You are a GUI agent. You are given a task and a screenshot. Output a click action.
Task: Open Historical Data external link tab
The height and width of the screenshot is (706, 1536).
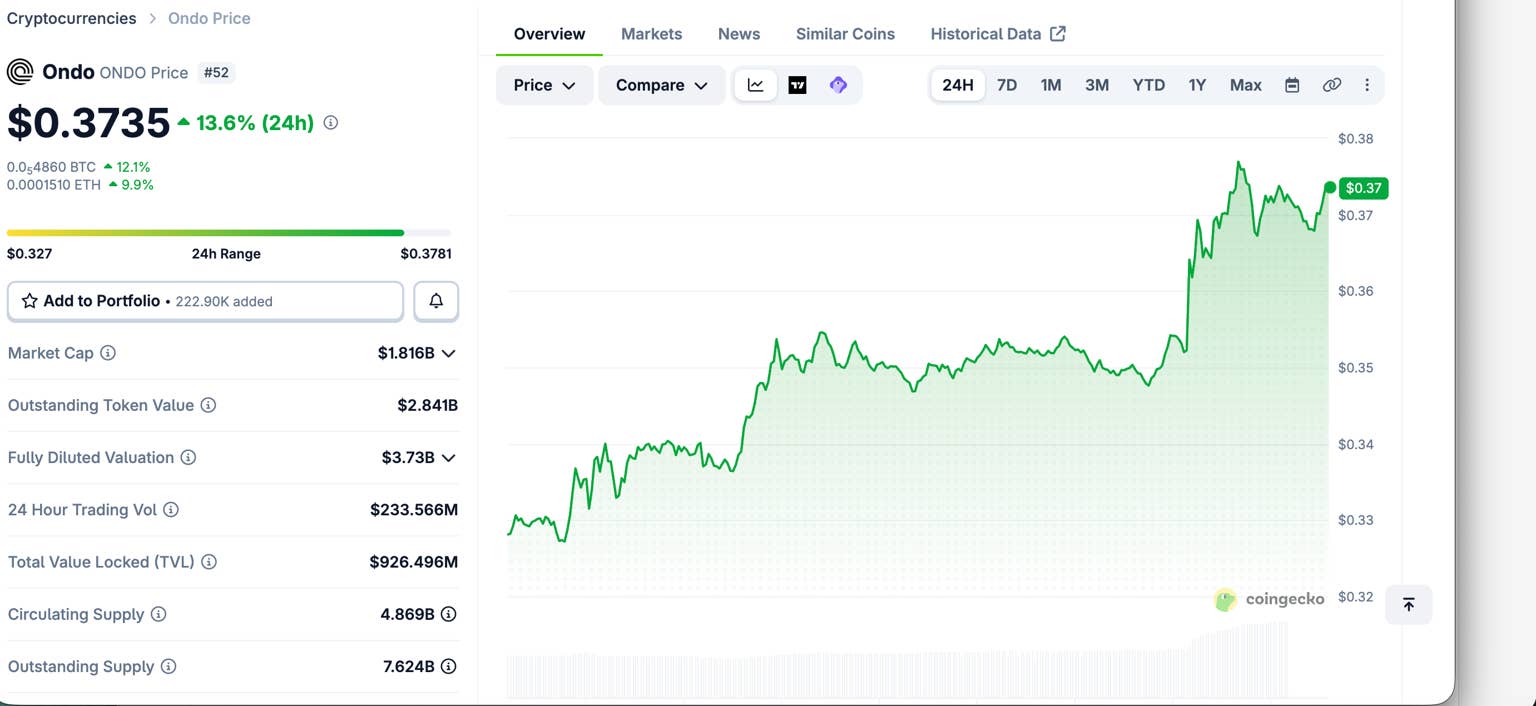998,34
